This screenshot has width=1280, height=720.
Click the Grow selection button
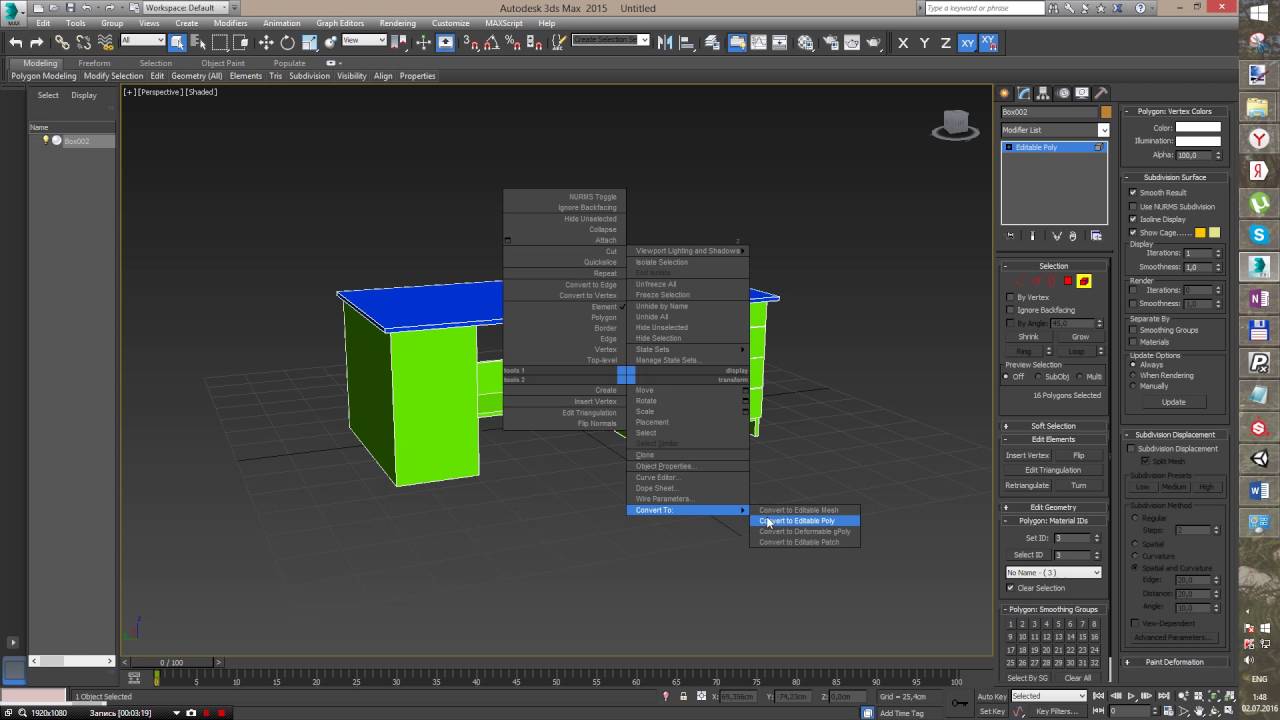1080,337
